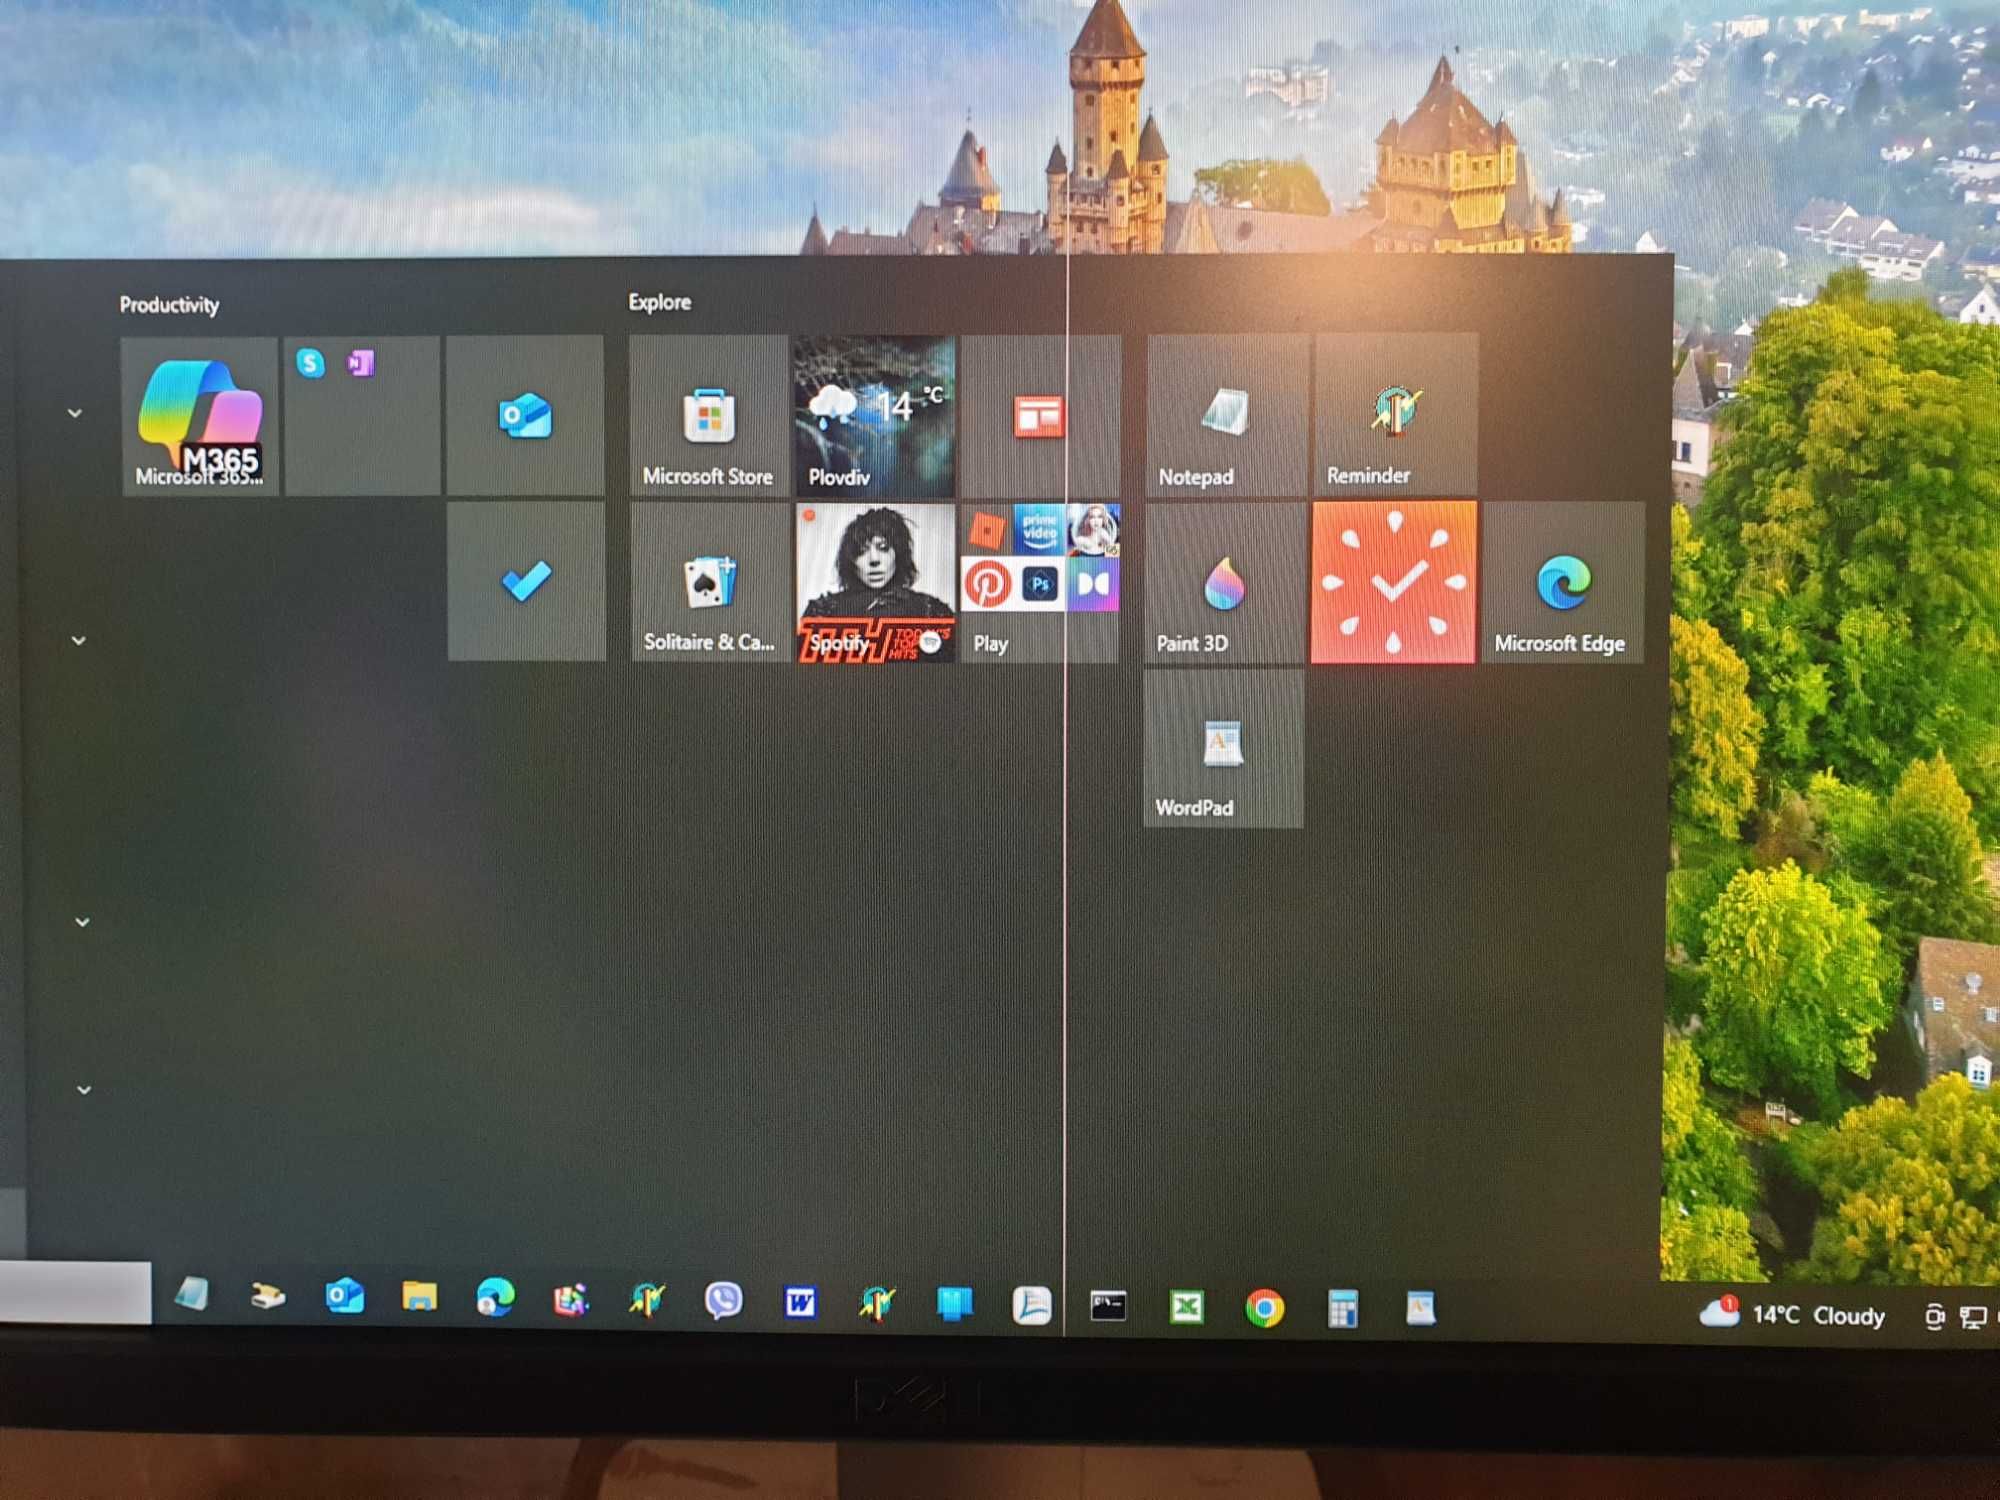The image size is (2000, 1500).
Task: Click the Explore group heading
Action: pos(659,302)
